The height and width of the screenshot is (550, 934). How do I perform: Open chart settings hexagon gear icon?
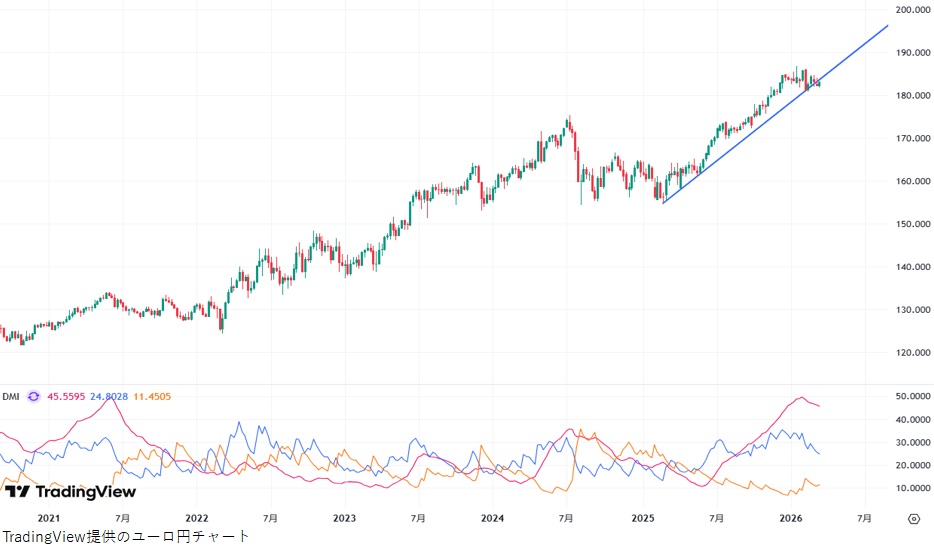point(913,518)
